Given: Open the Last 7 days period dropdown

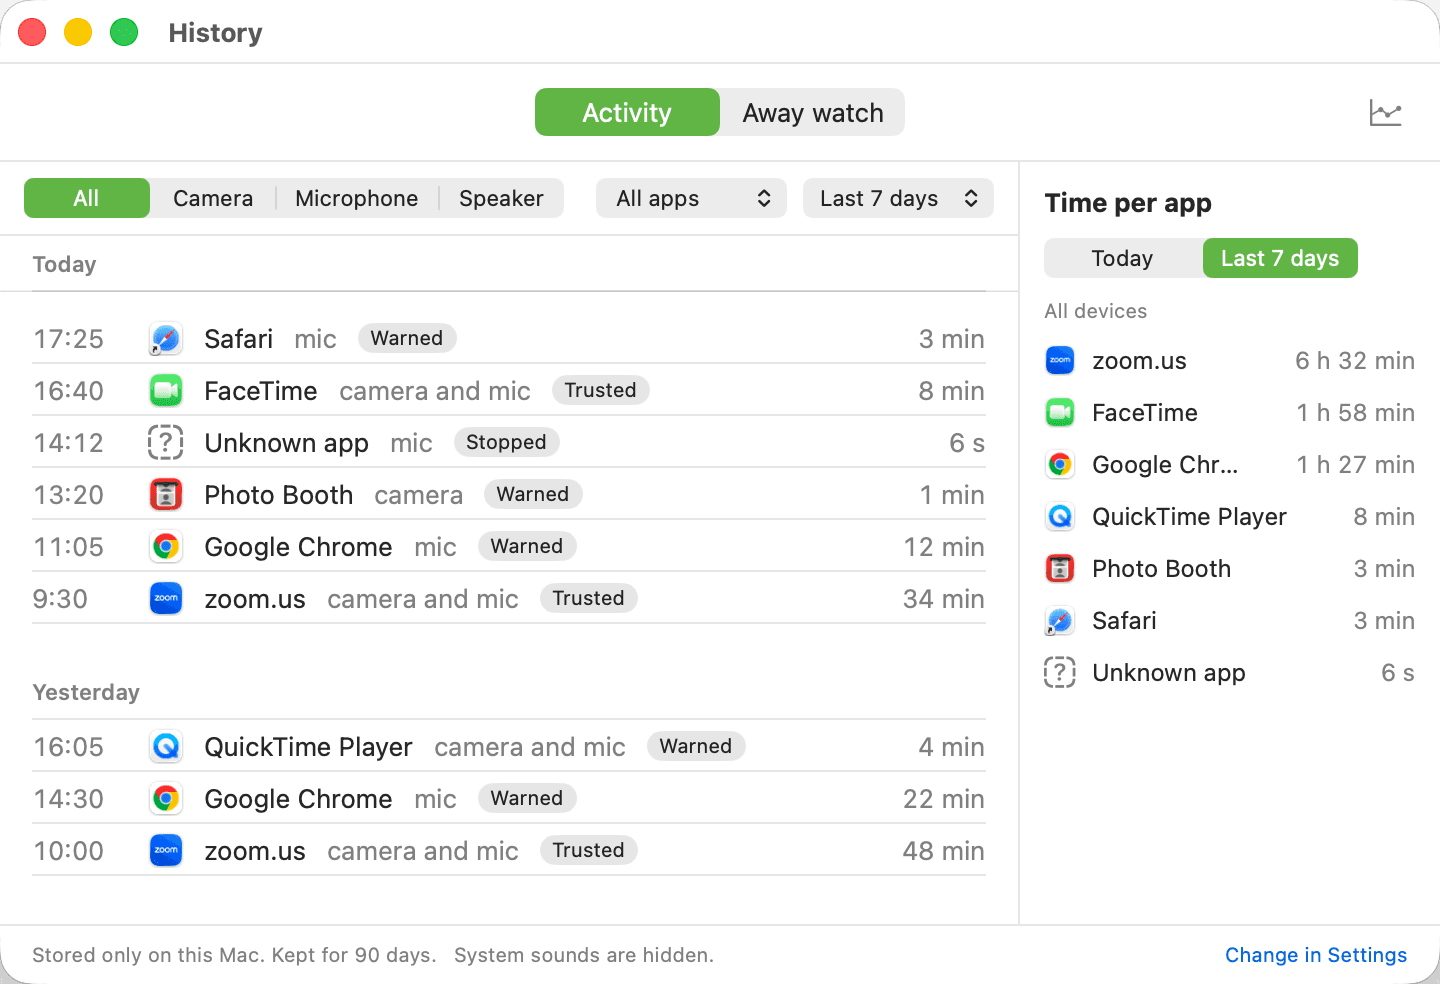Looking at the screenshot, I should 898,198.
